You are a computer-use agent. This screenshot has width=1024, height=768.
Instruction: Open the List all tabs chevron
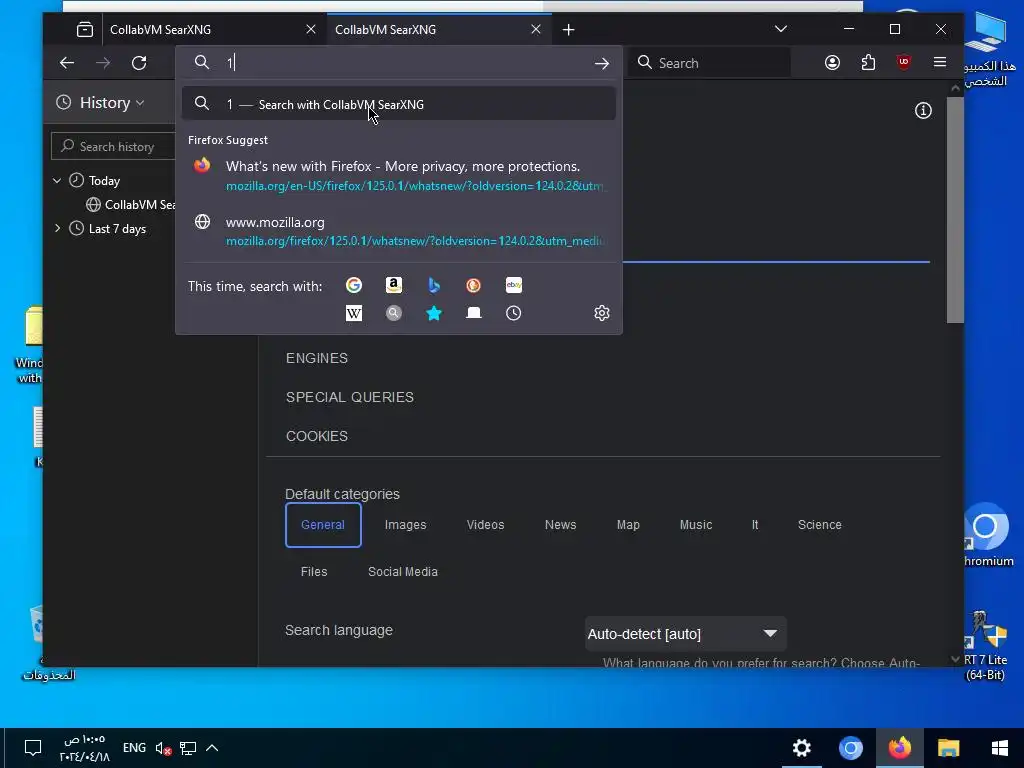(780, 29)
